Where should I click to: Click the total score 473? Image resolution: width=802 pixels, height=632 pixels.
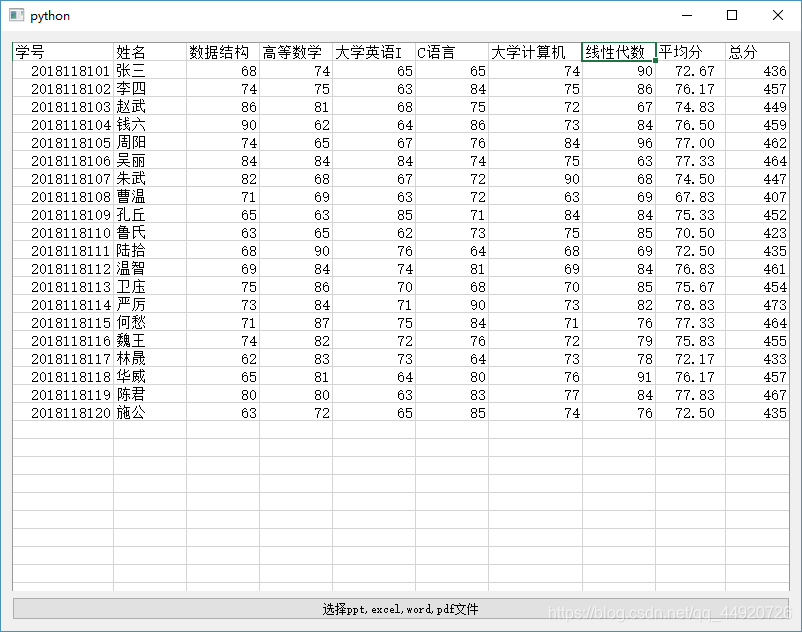(758, 304)
